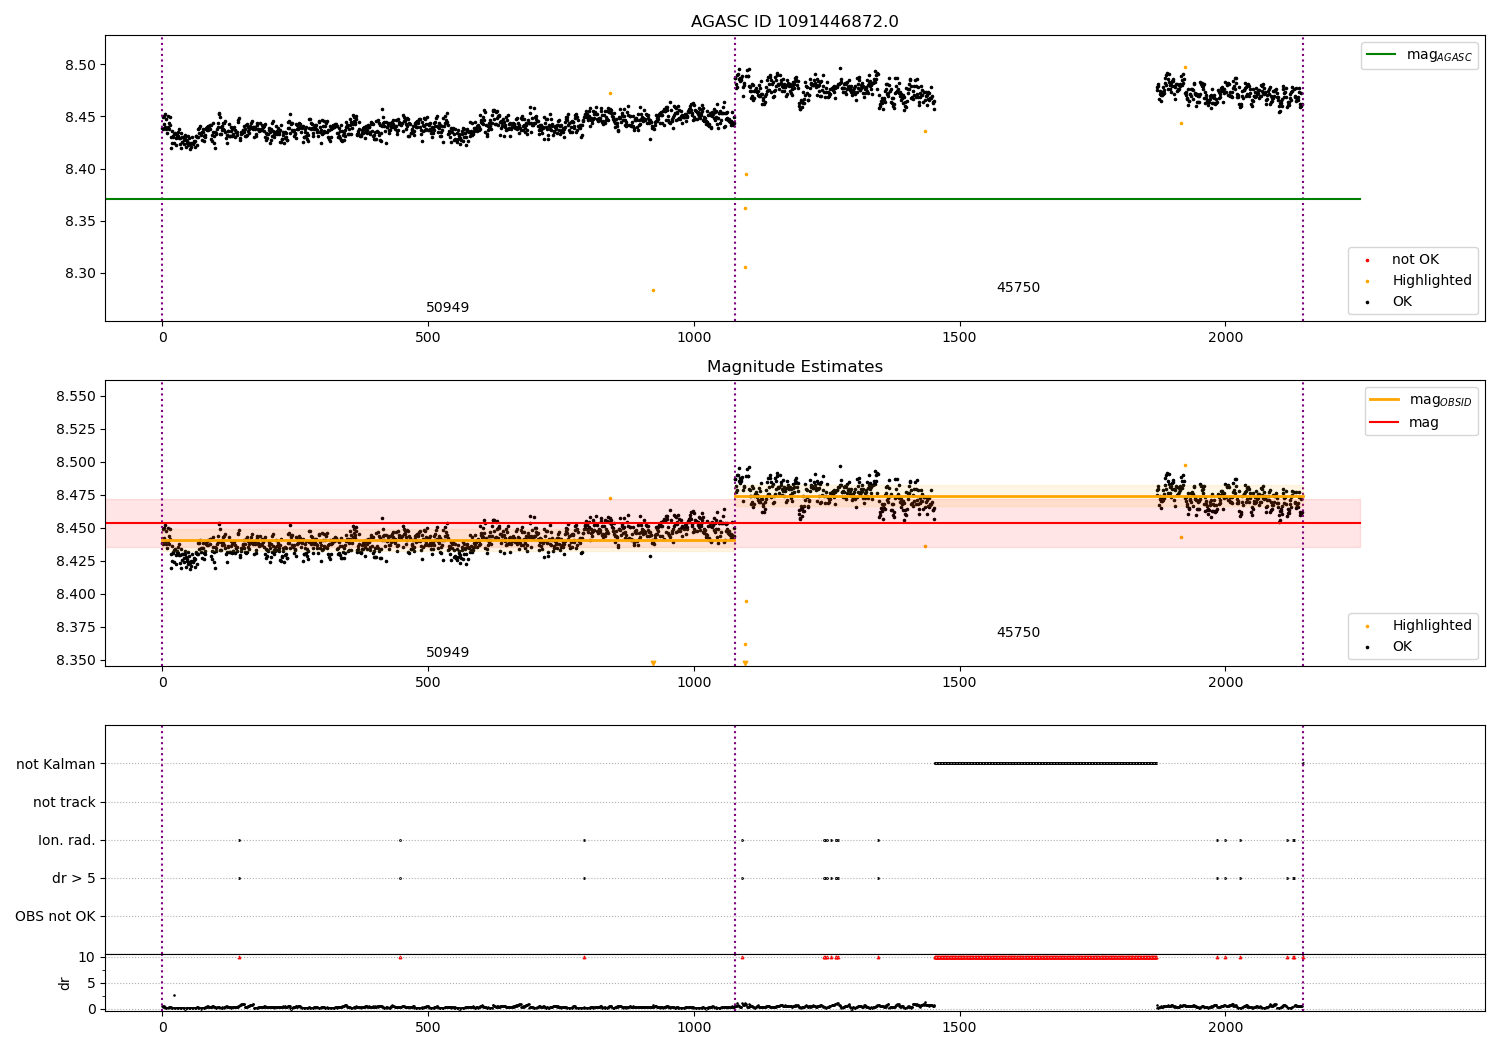Click the black 'not Kalman' flagged segment

click(x=1045, y=763)
